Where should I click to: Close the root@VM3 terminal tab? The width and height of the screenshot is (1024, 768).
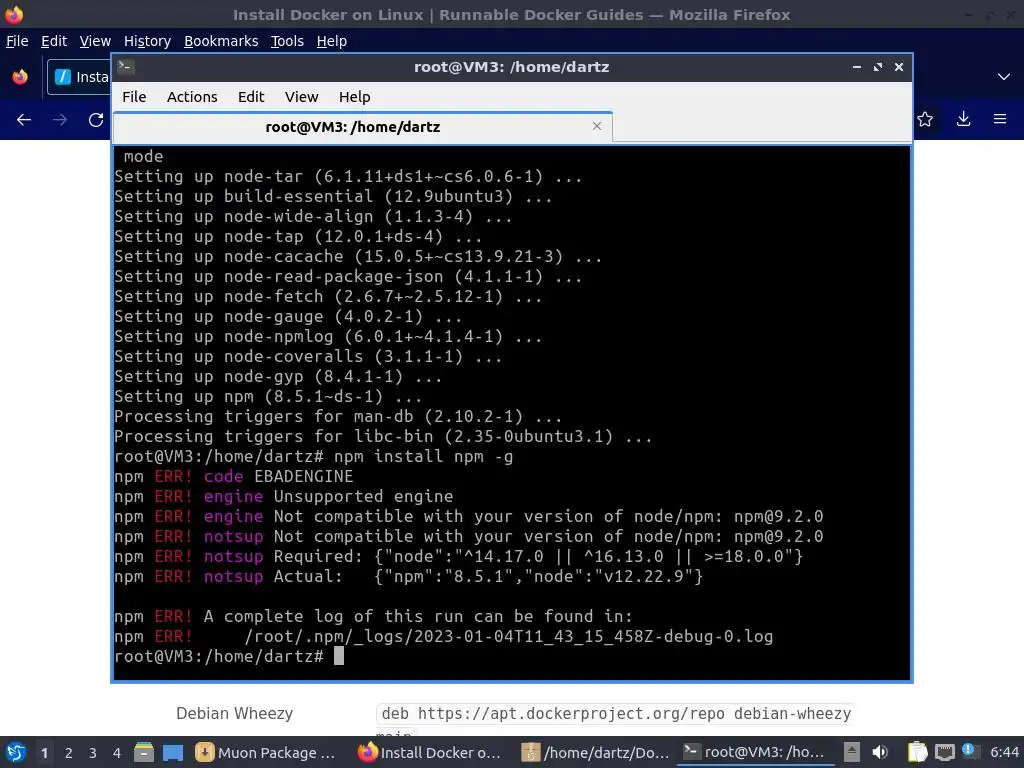click(596, 126)
